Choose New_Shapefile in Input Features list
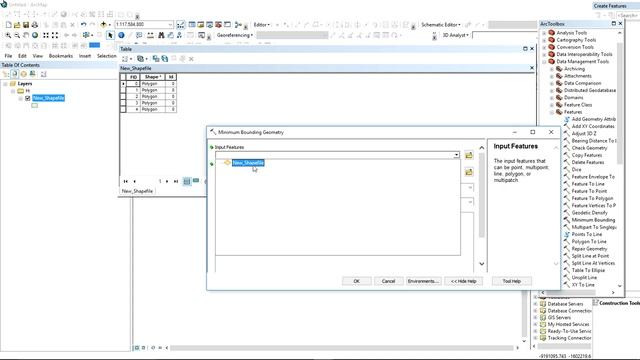The image size is (640, 360). (248, 163)
